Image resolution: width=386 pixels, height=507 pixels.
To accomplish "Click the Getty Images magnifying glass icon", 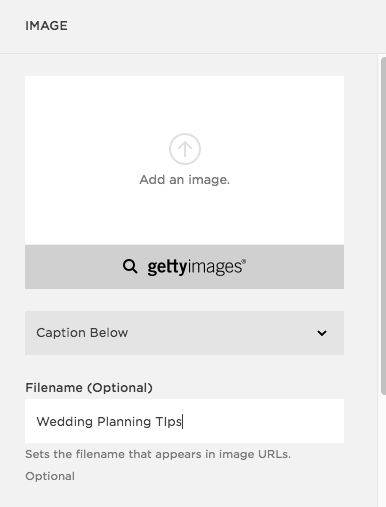I will pyautogui.click(x=130, y=267).
